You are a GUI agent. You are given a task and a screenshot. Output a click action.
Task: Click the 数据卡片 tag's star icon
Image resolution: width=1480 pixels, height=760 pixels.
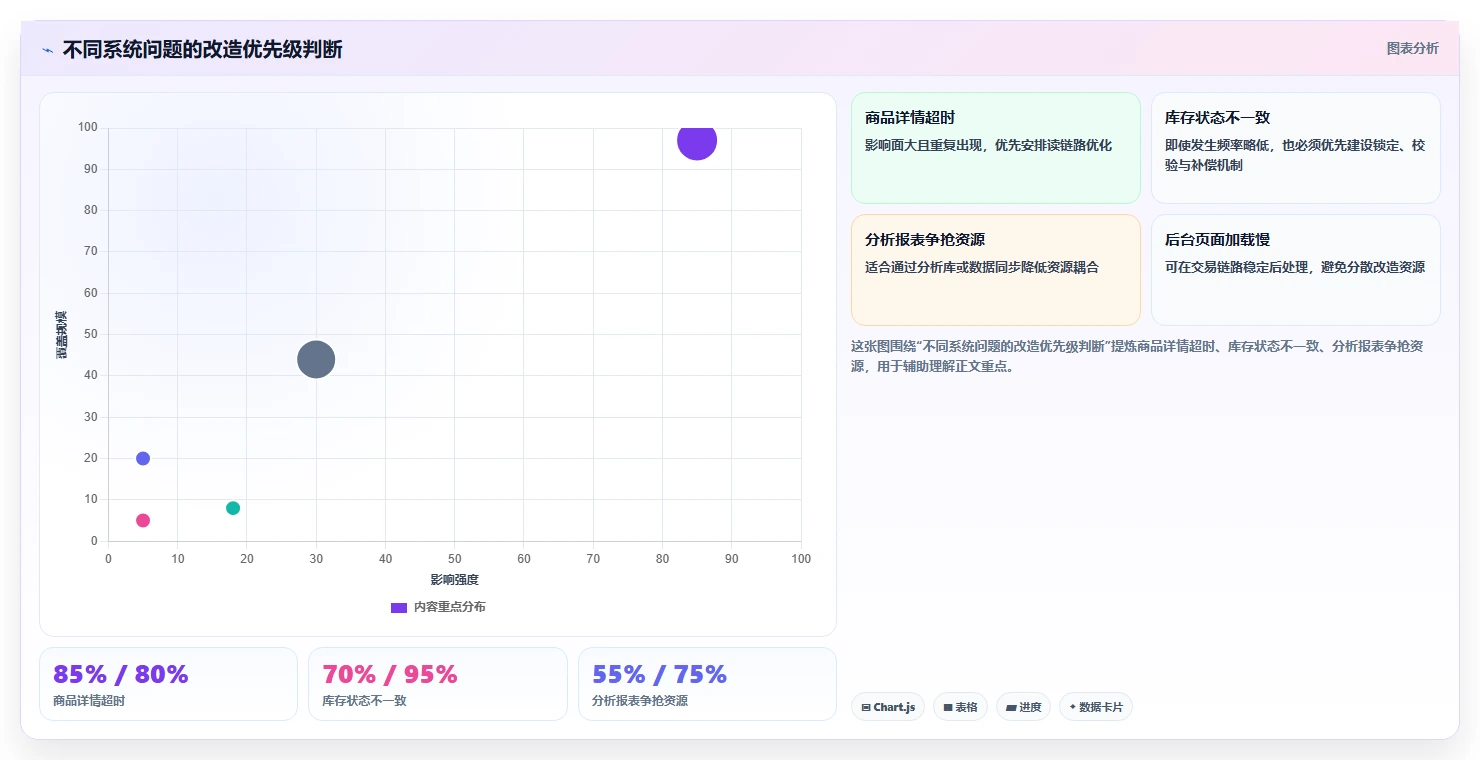coord(1073,707)
